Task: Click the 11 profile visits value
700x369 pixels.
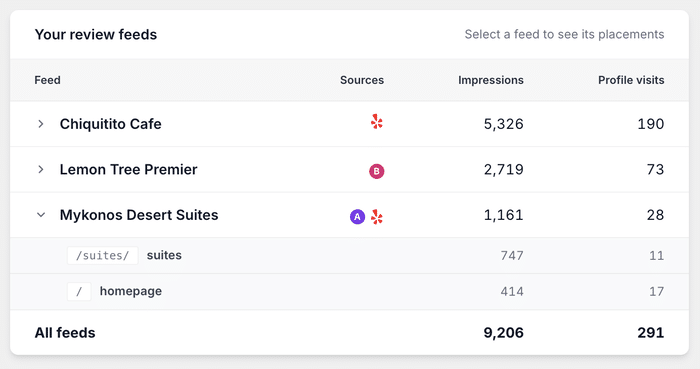Action: 657,256
